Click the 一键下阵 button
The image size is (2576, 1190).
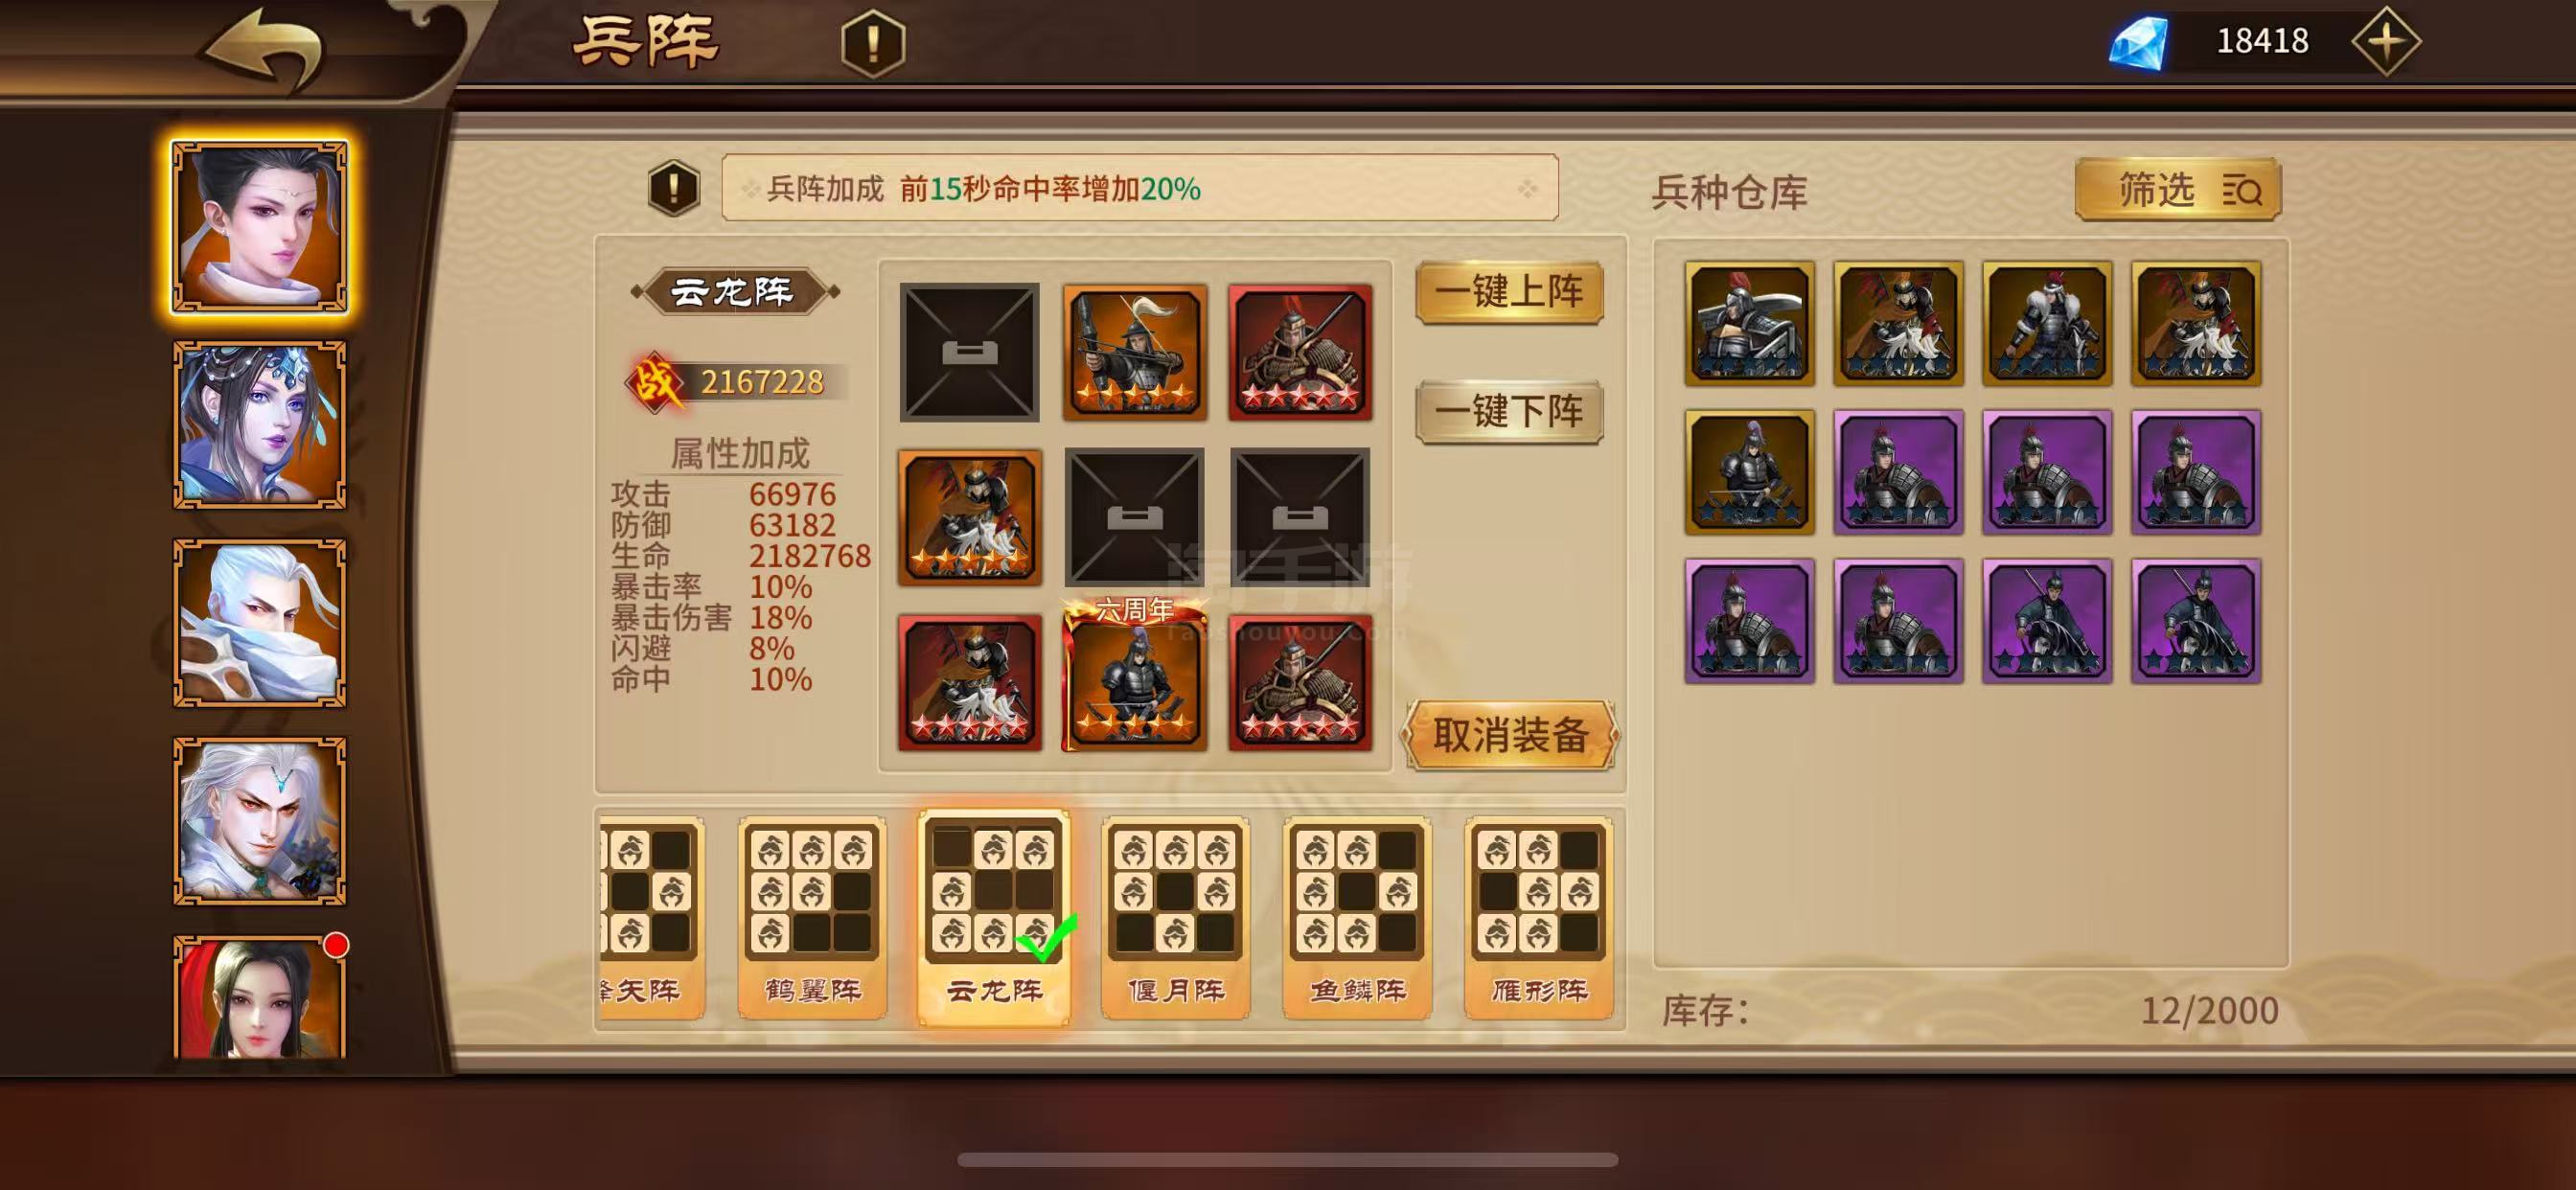tap(1510, 411)
